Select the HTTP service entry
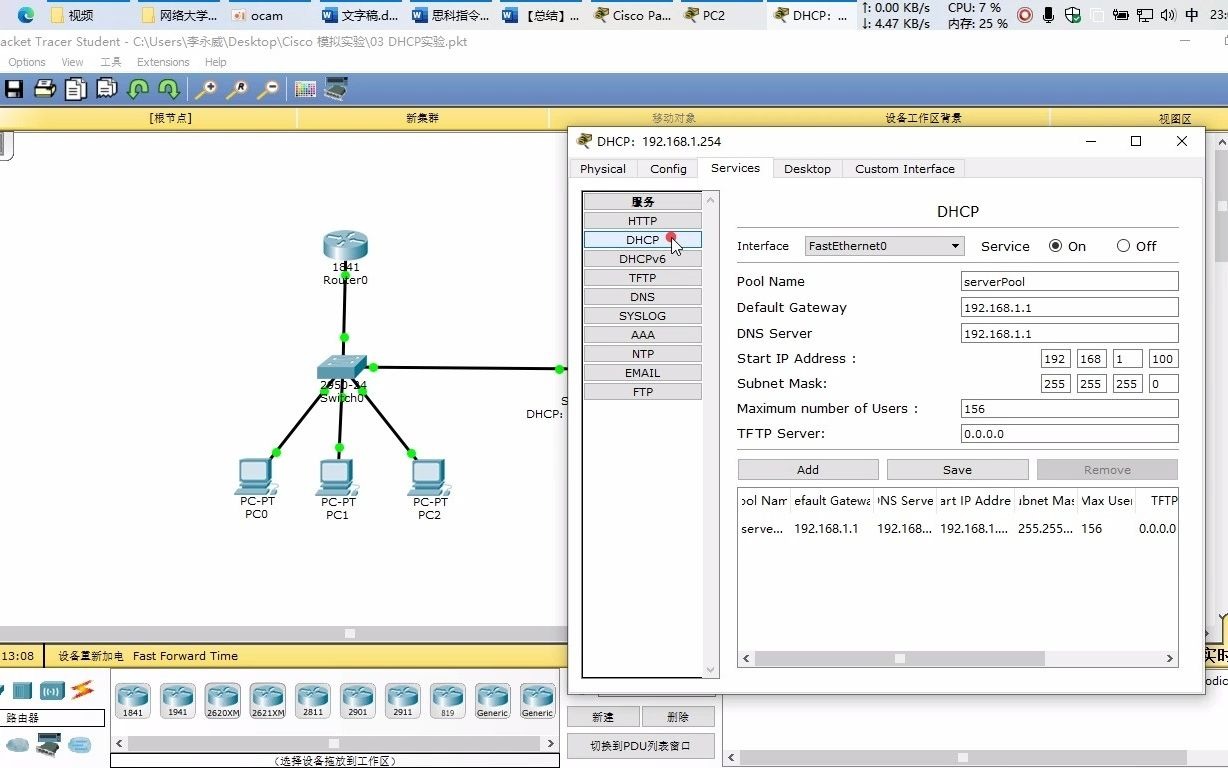This screenshot has height=768, width=1228. 642,220
